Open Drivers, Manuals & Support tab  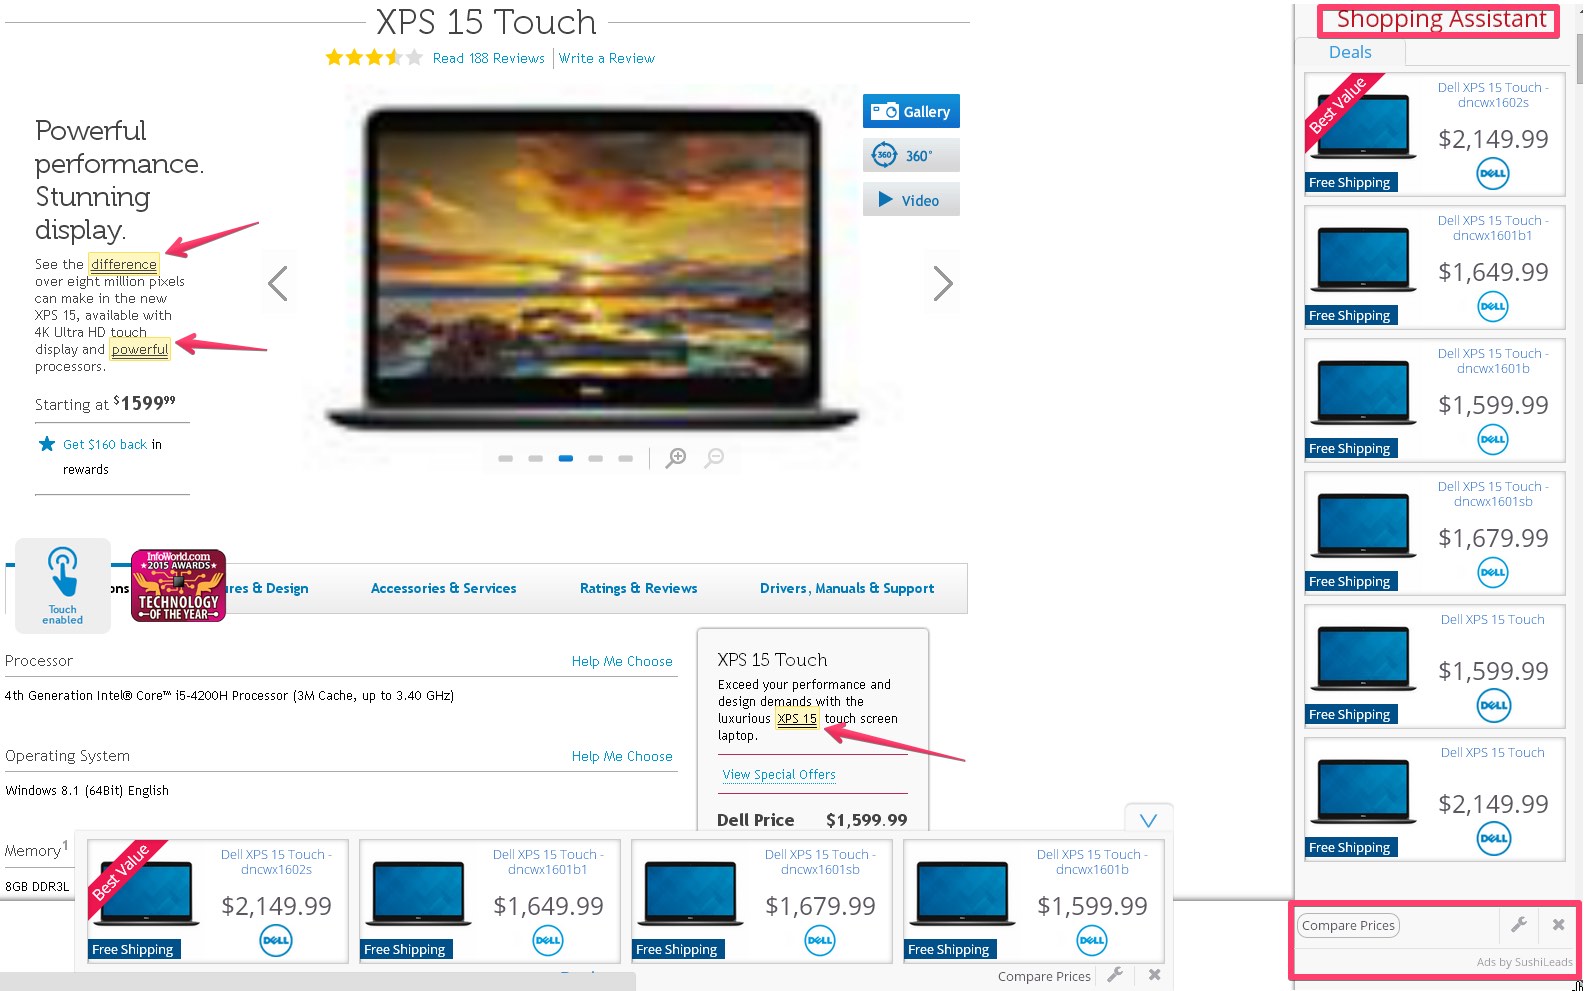846,588
